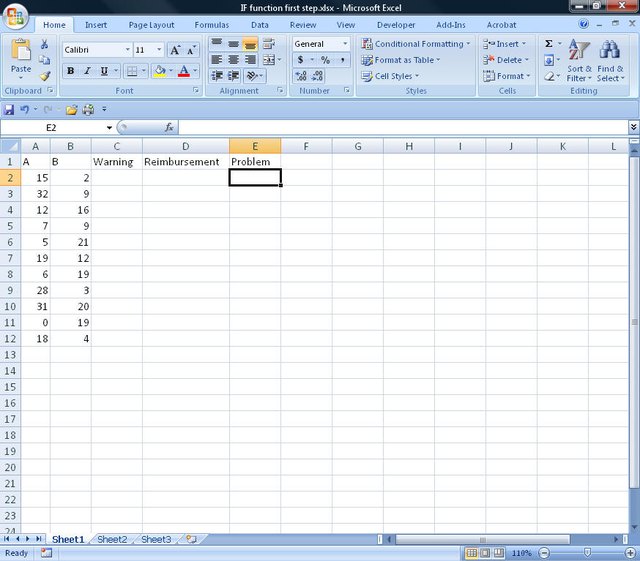Switch to Formulas tab
This screenshot has height=561, width=640.
click(x=212, y=25)
